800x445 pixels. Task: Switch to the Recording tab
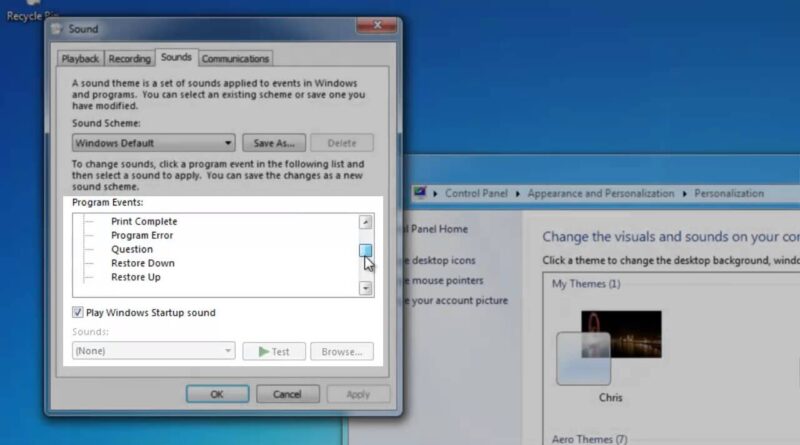click(x=130, y=59)
